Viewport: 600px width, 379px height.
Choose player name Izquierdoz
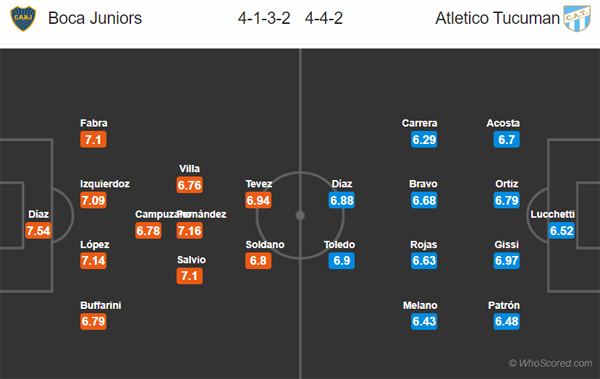pos(105,184)
